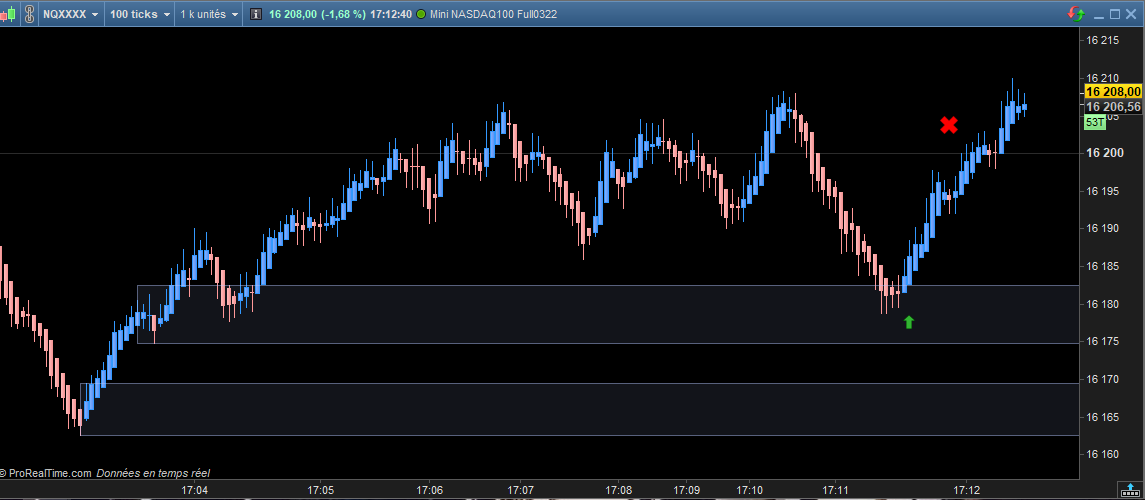Click the 16 185 price axis label
Image resolution: width=1145 pixels, height=500 pixels.
point(1103,266)
